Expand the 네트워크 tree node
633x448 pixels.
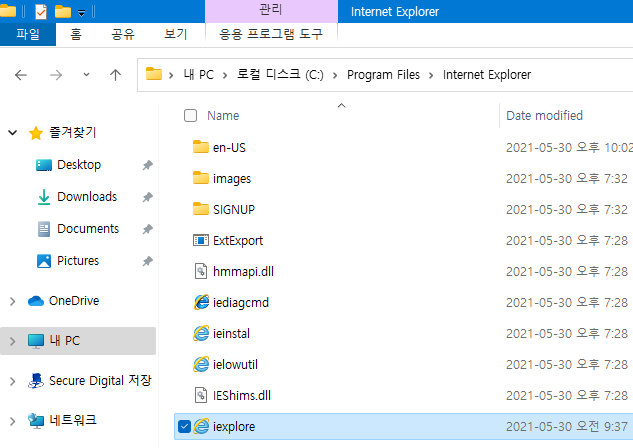(x=13, y=421)
